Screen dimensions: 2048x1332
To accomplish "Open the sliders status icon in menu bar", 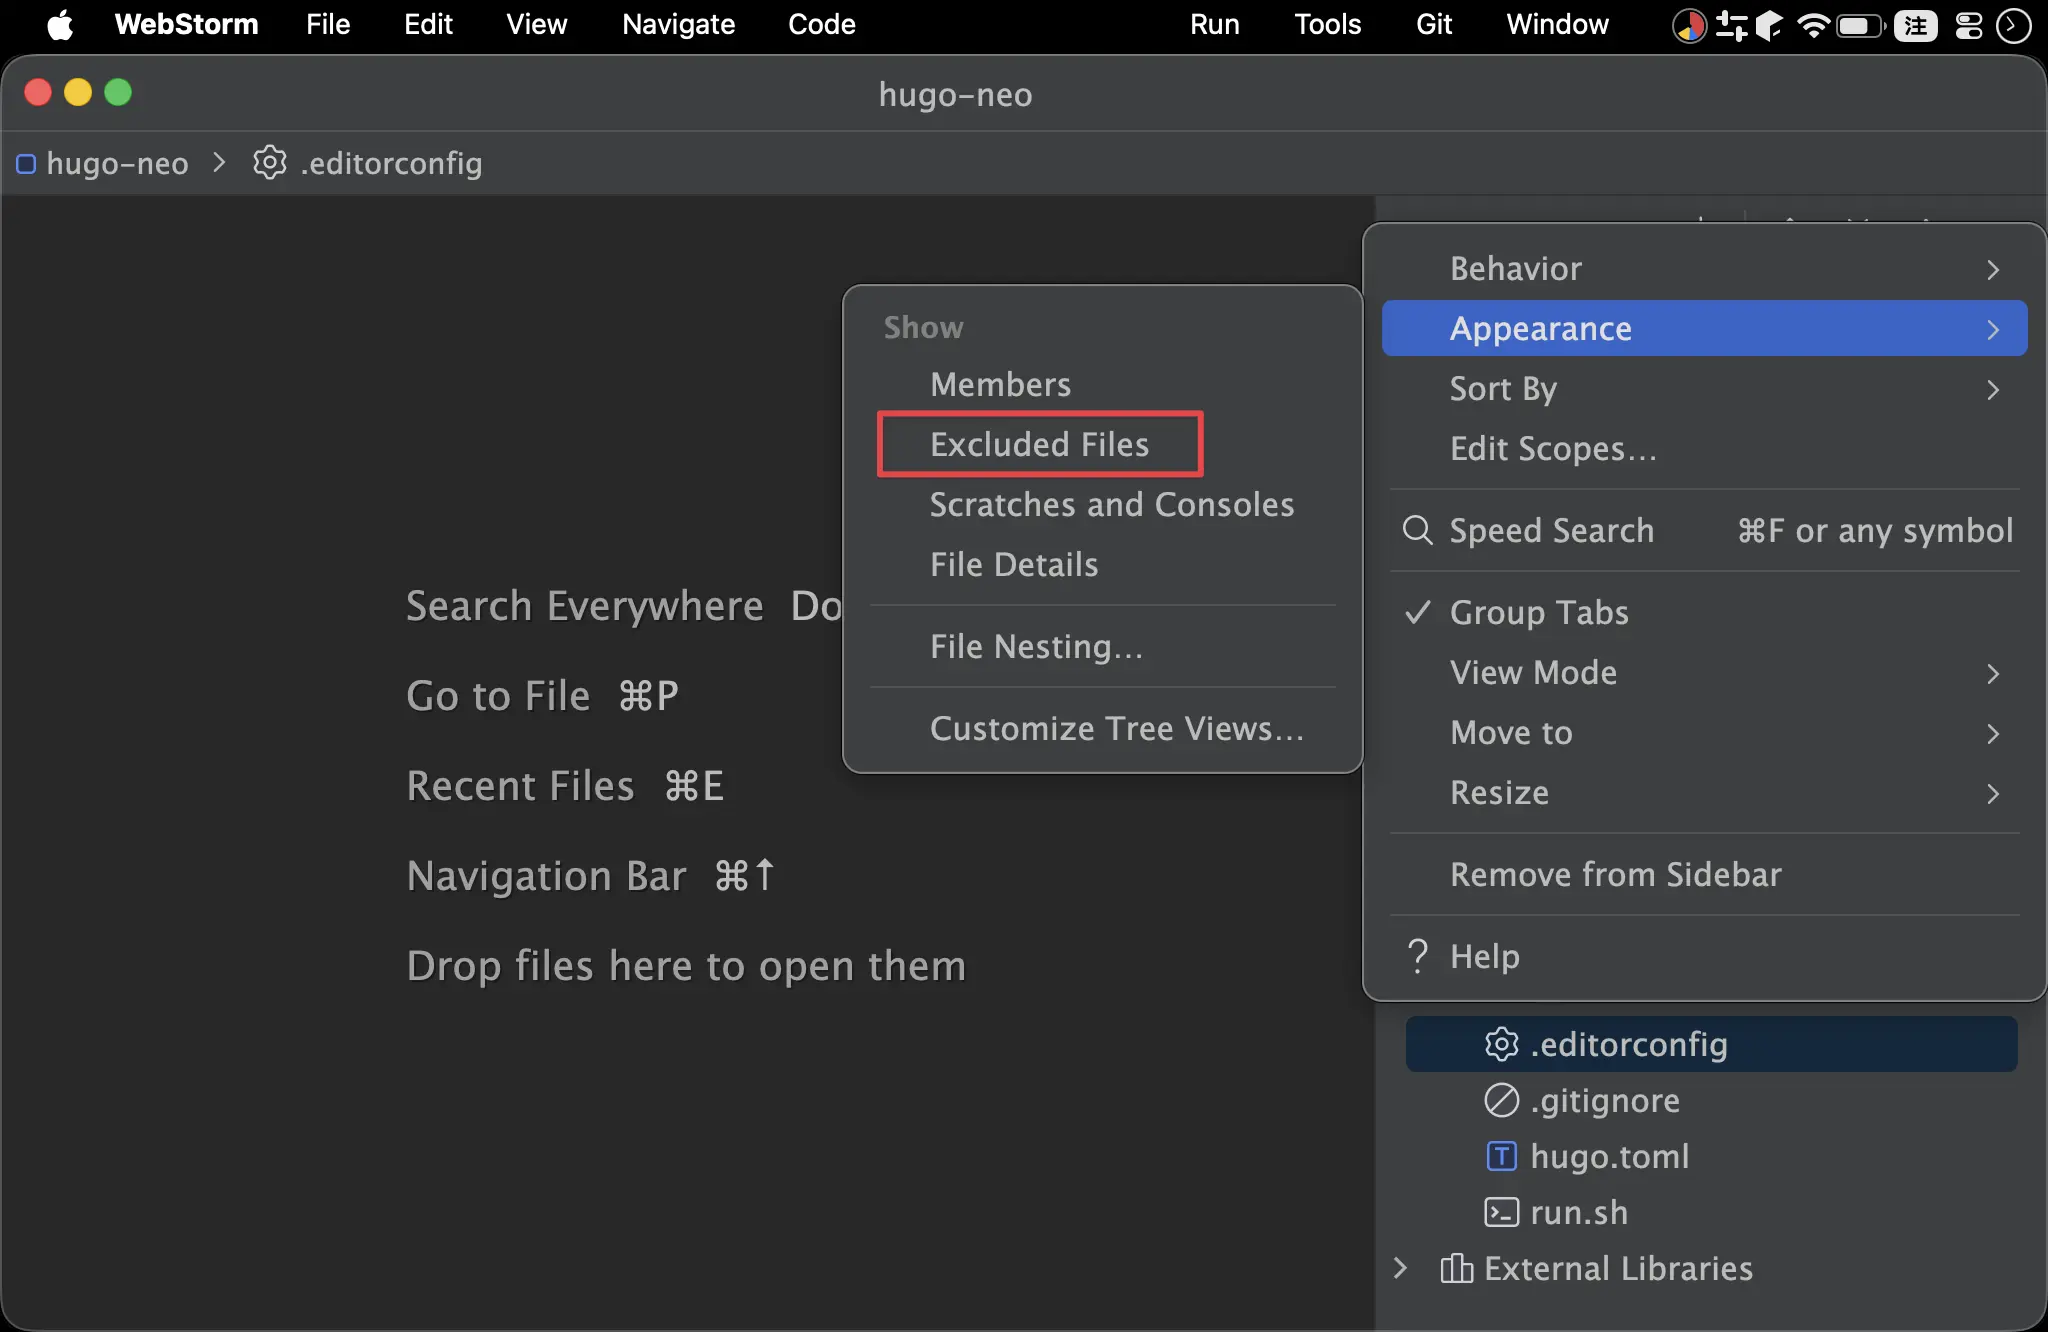I will coord(1731,25).
